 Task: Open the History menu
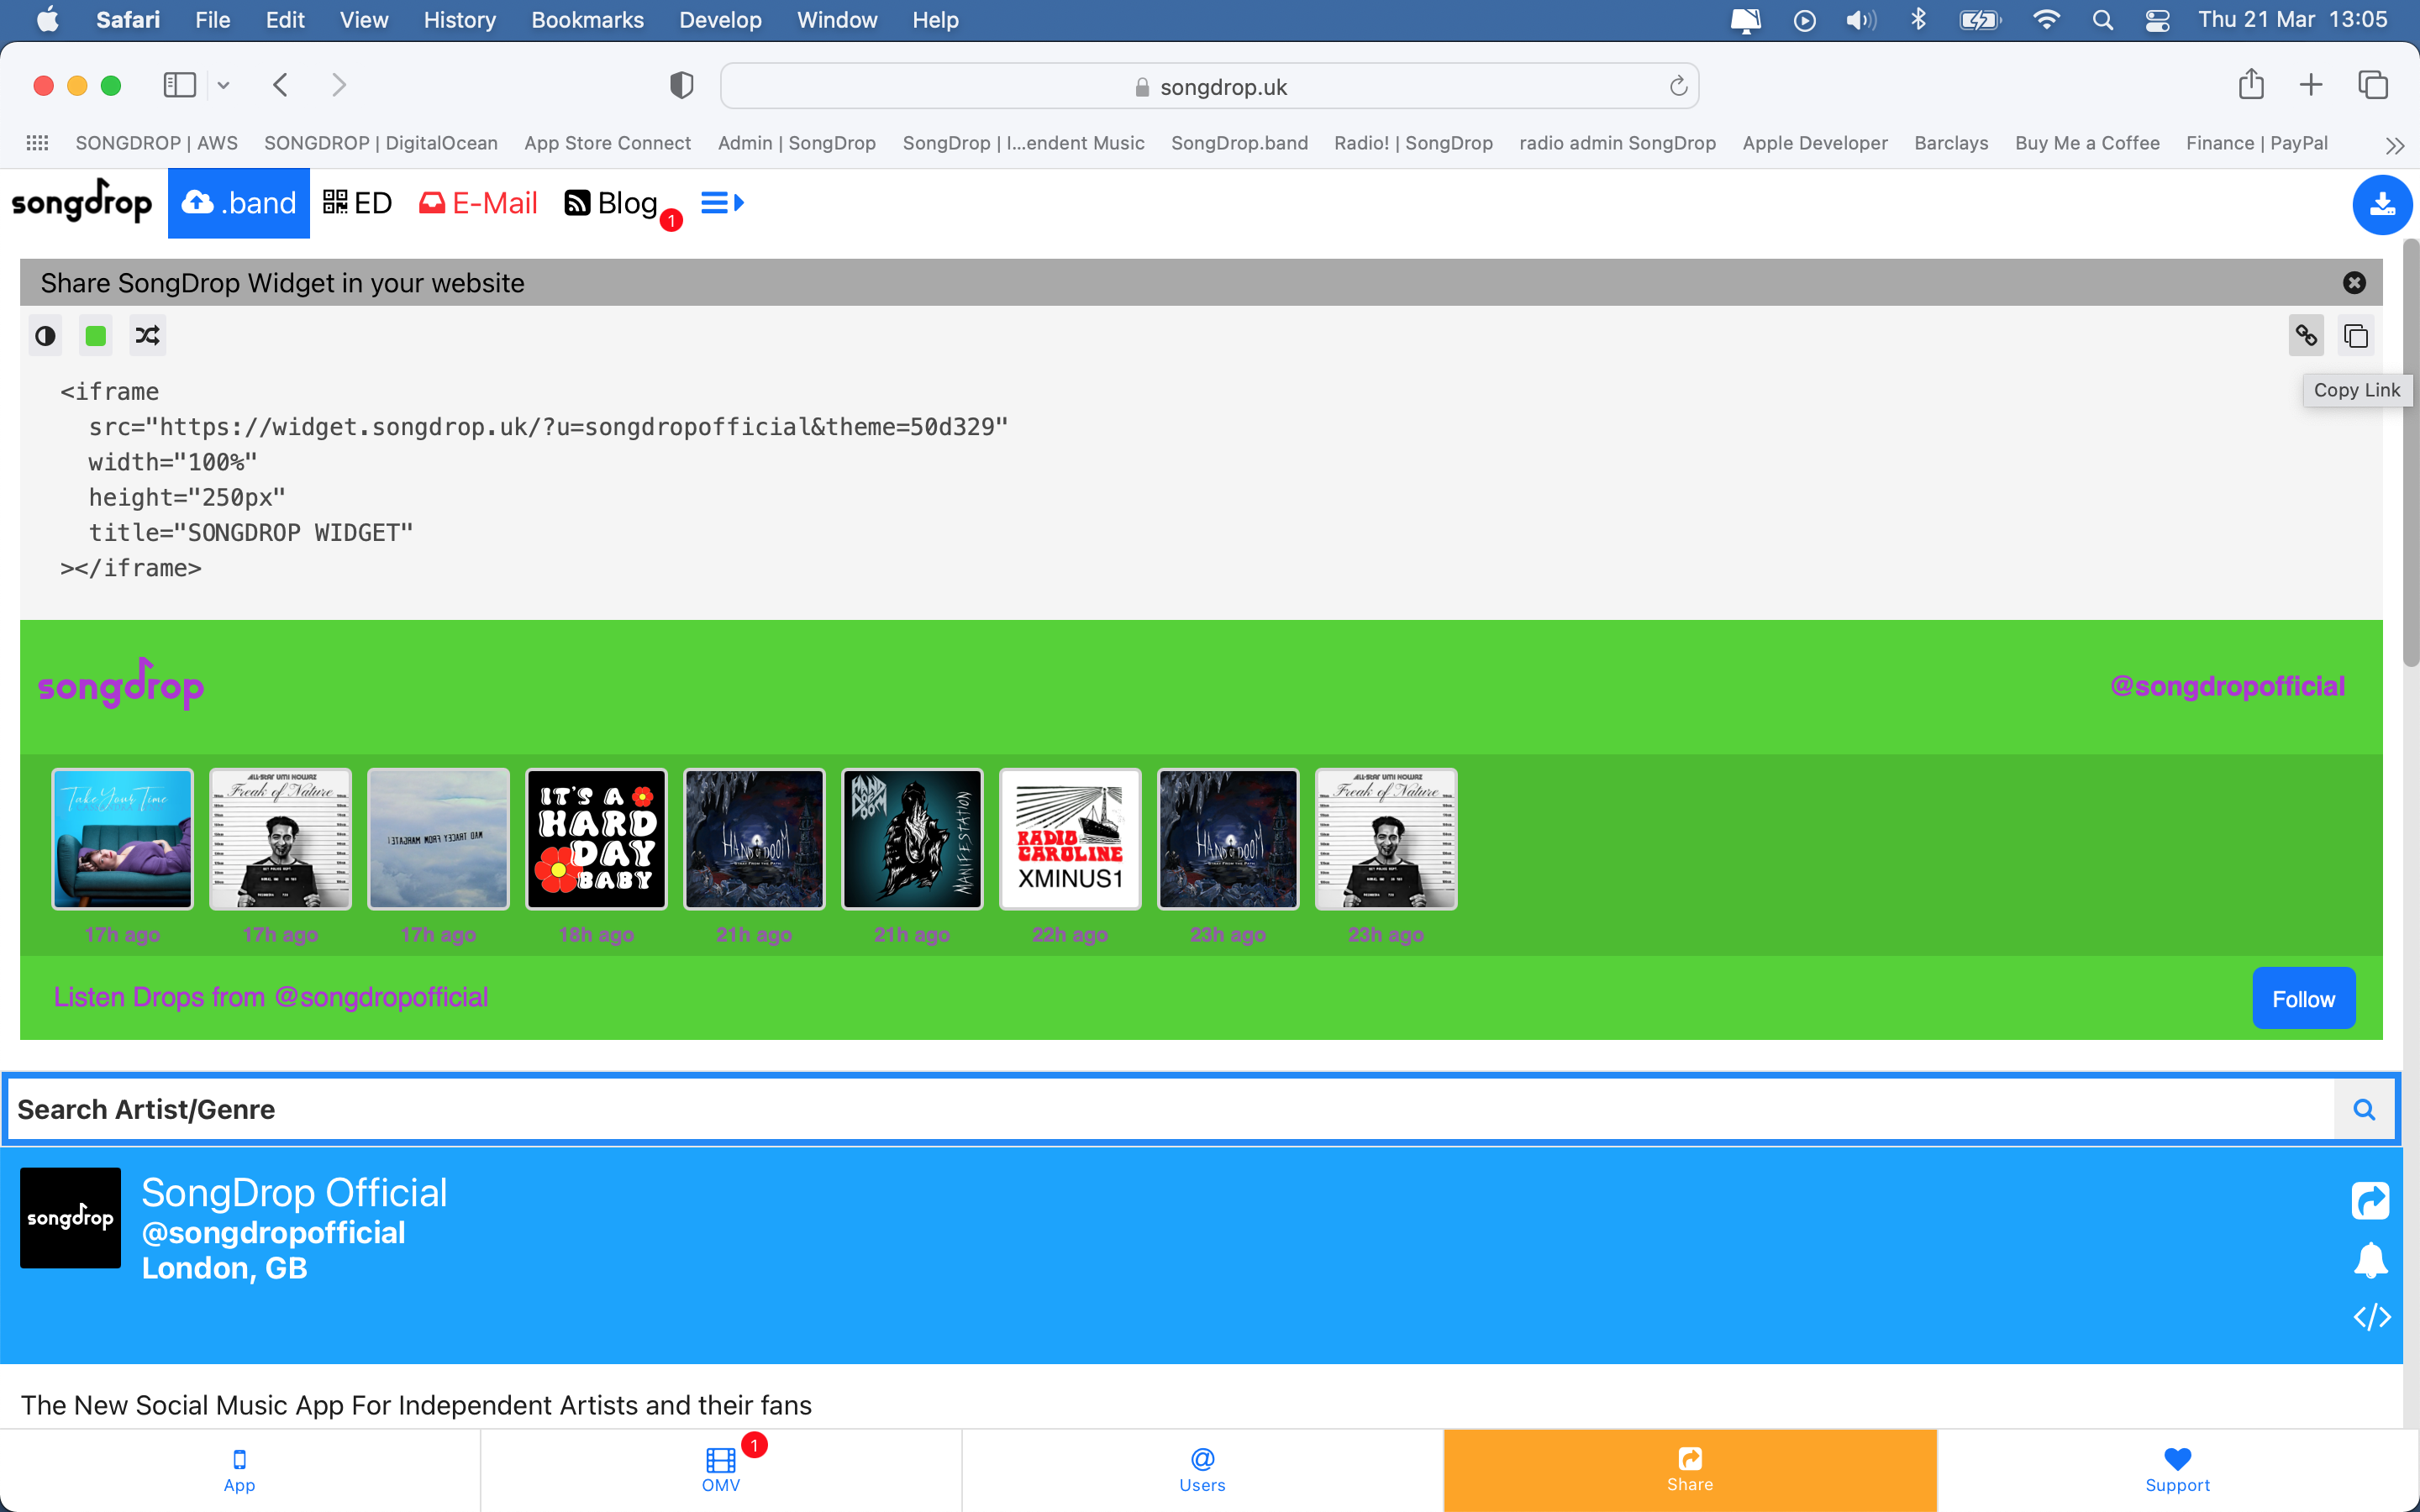tap(459, 20)
